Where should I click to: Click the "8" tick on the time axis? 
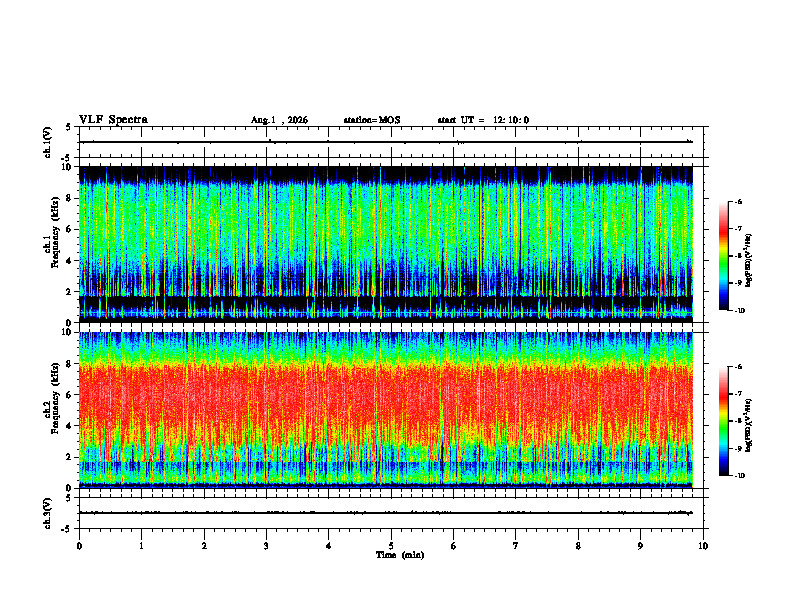[578, 546]
